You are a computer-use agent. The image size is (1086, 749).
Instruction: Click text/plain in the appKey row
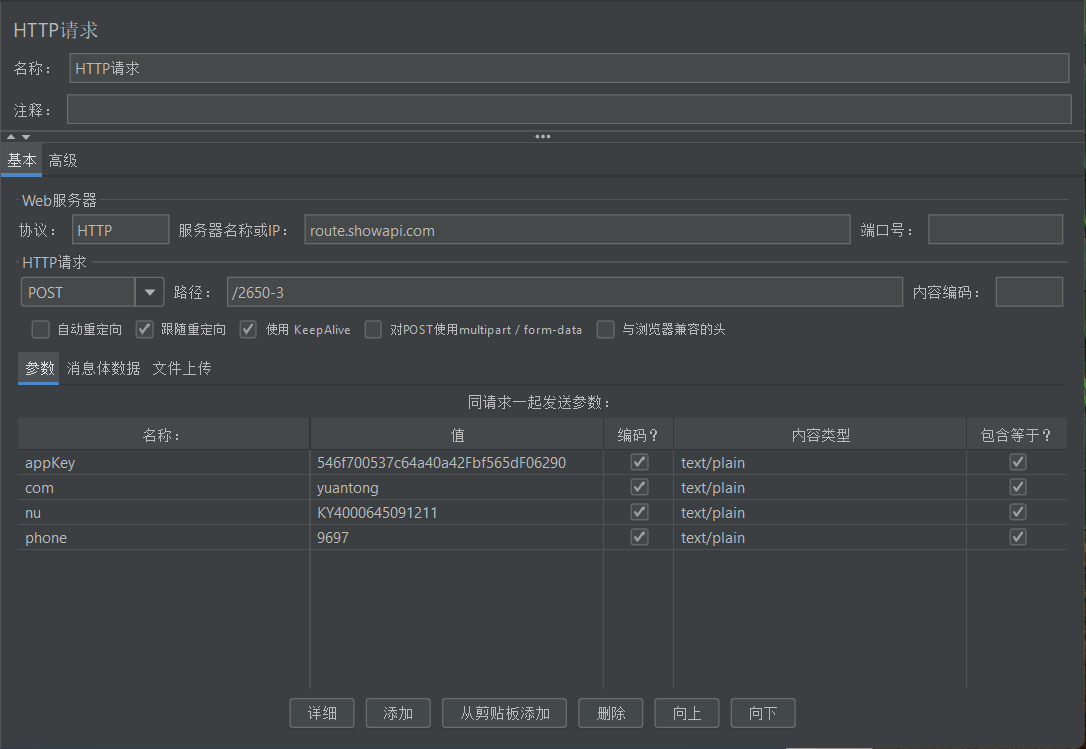coord(713,463)
